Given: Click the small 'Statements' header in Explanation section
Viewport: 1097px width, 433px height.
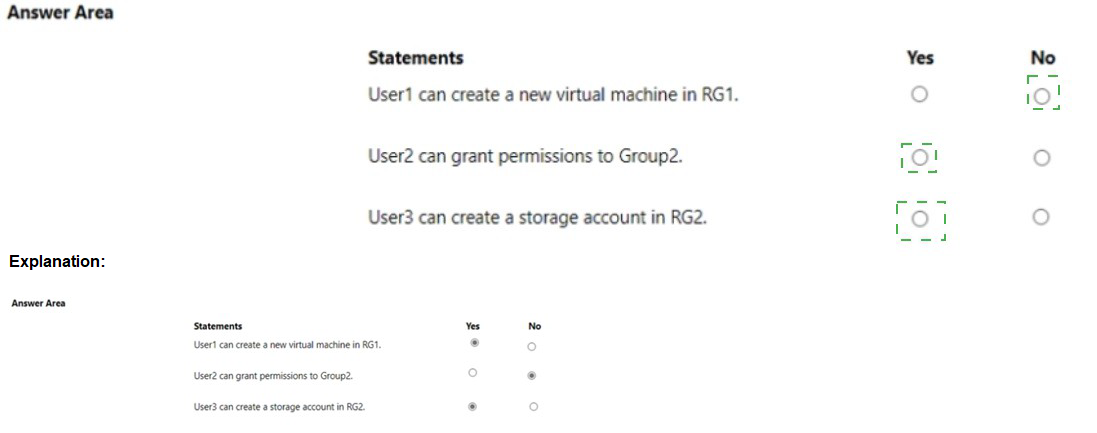Looking at the screenshot, I should pyautogui.click(x=217, y=326).
